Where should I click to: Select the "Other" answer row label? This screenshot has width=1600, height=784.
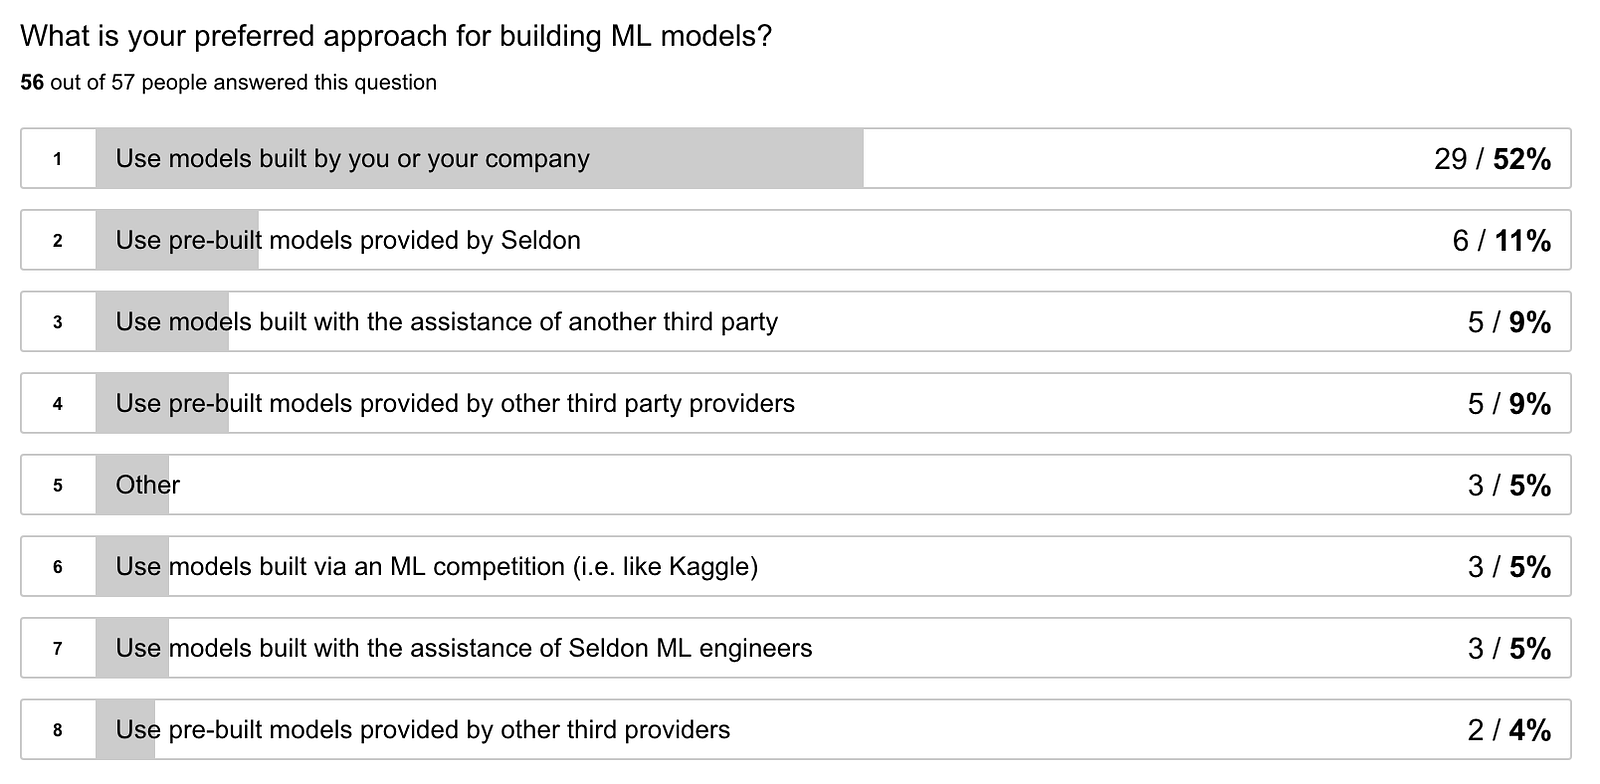tap(148, 485)
